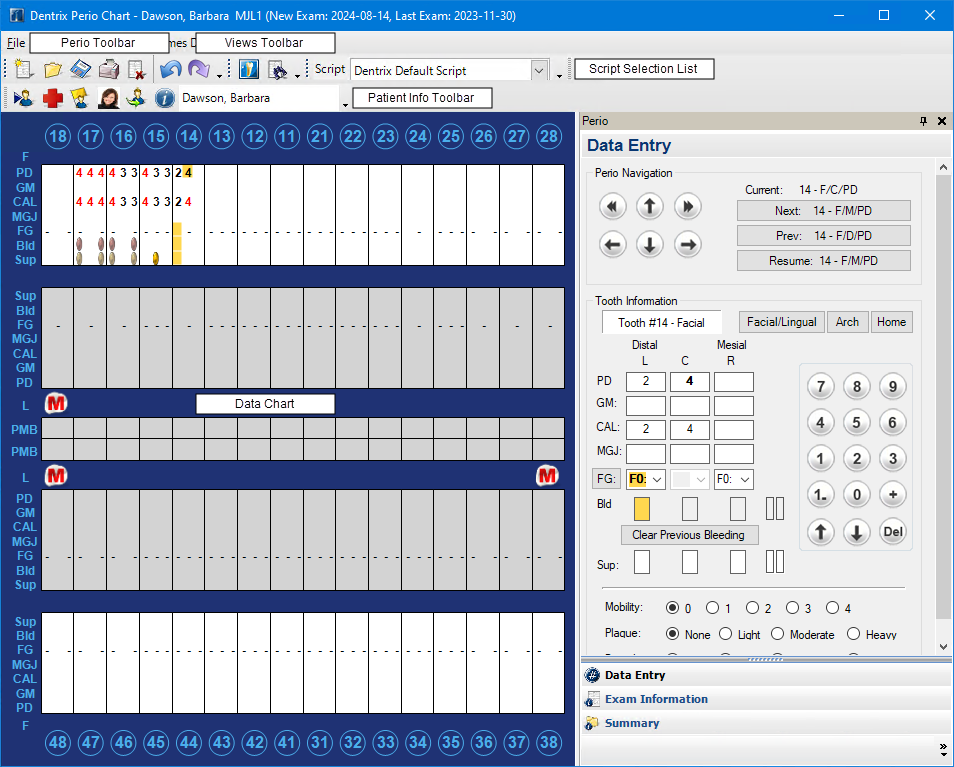Toggle the distal bleeding indicator box
The height and width of the screenshot is (767, 954).
[641, 508]
